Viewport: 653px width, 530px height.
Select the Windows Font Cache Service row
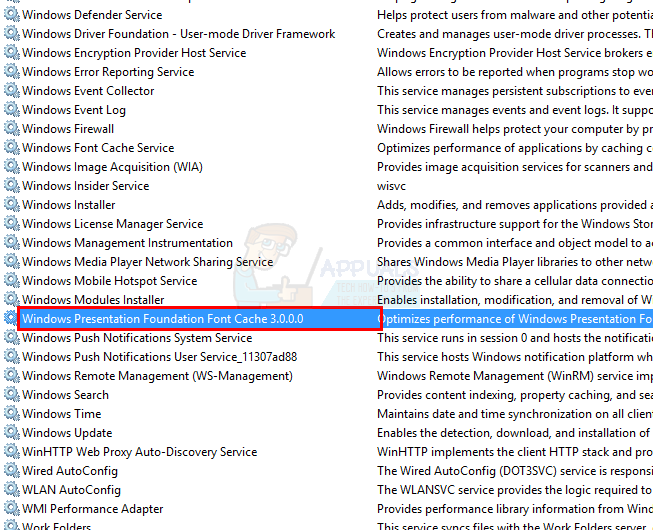(x=98, y=148)
